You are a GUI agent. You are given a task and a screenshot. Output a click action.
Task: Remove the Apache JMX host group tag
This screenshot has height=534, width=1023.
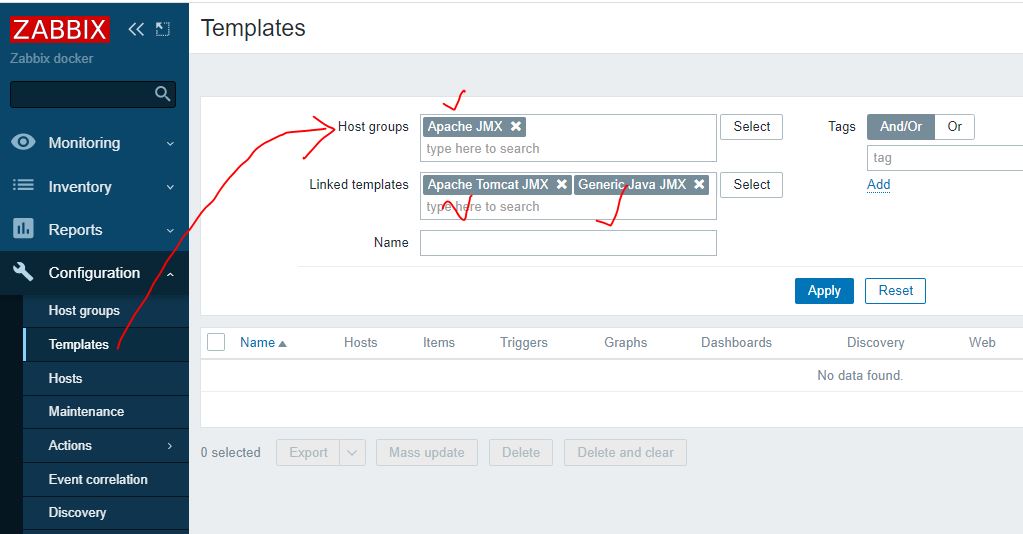tap(516, 126)
